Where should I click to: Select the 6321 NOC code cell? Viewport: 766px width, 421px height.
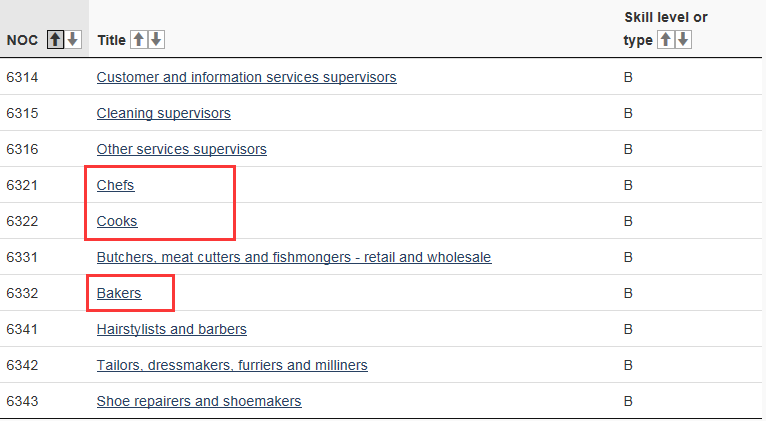pyautogui.click(x=22, y=185)
